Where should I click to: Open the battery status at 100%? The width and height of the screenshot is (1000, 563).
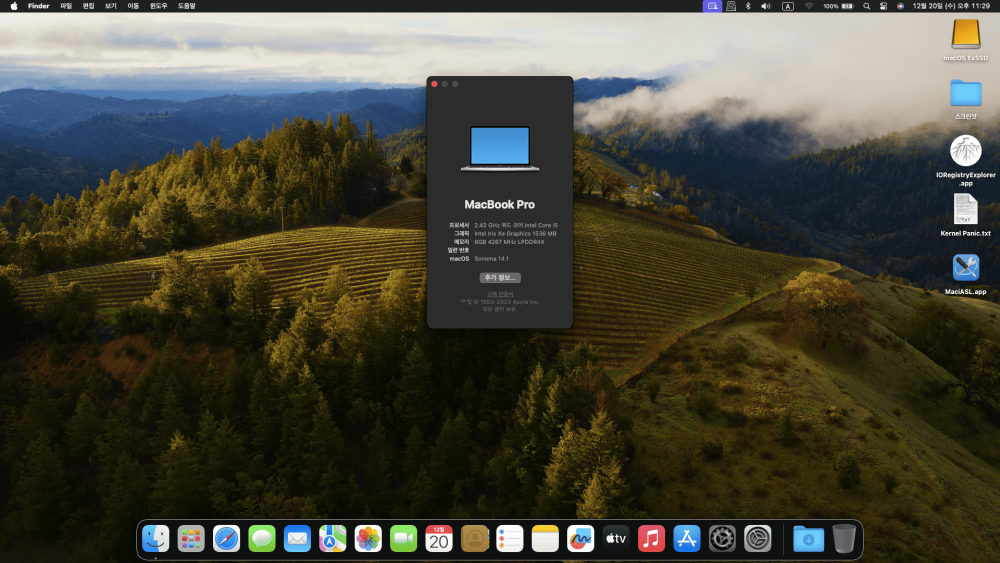[838, 6]
